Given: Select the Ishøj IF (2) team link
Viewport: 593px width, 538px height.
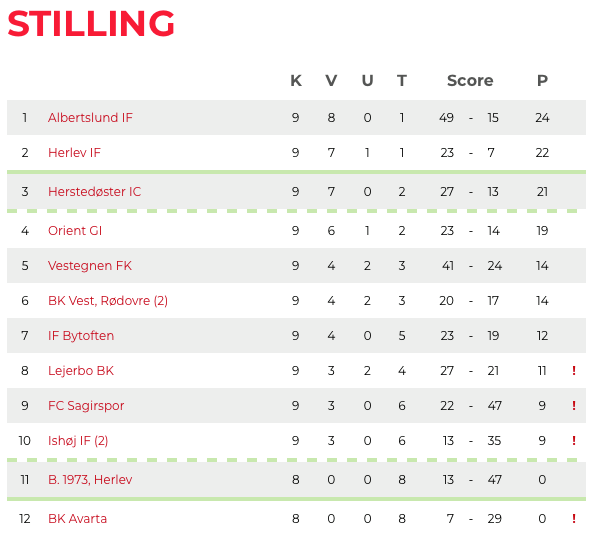Looking at the screenshot, I should coord(78,440).
